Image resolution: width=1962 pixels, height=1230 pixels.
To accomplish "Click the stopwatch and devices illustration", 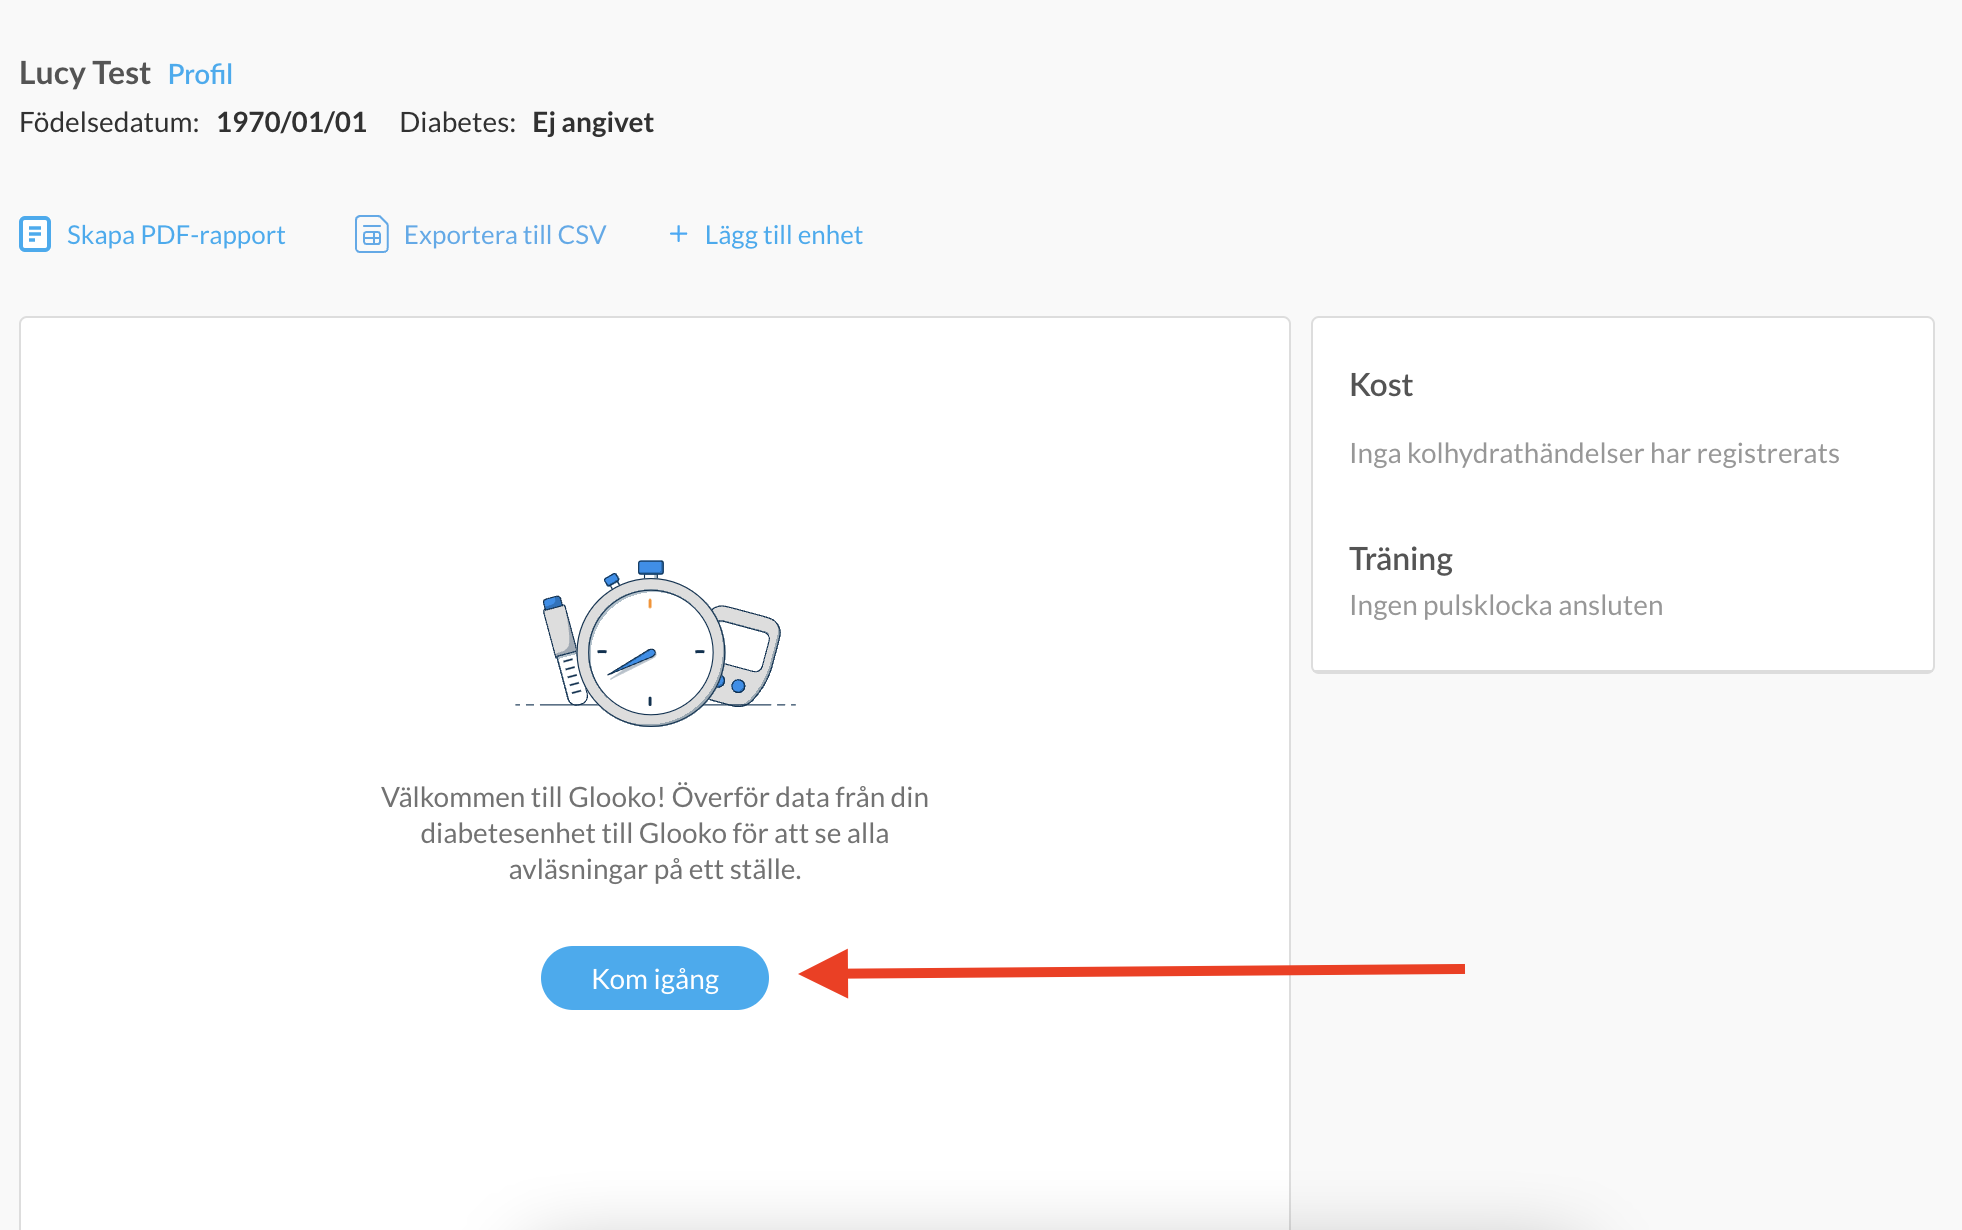I will 655,643.
